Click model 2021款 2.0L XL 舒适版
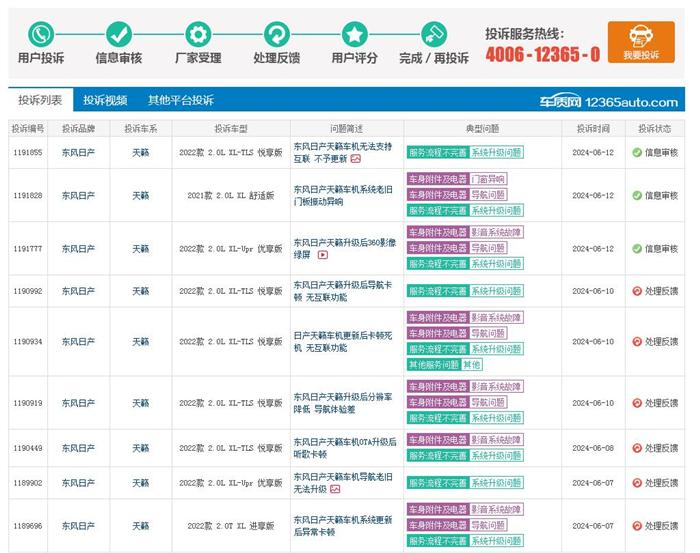The height and width of the screenshot is (553, 700). pos(231,195)
